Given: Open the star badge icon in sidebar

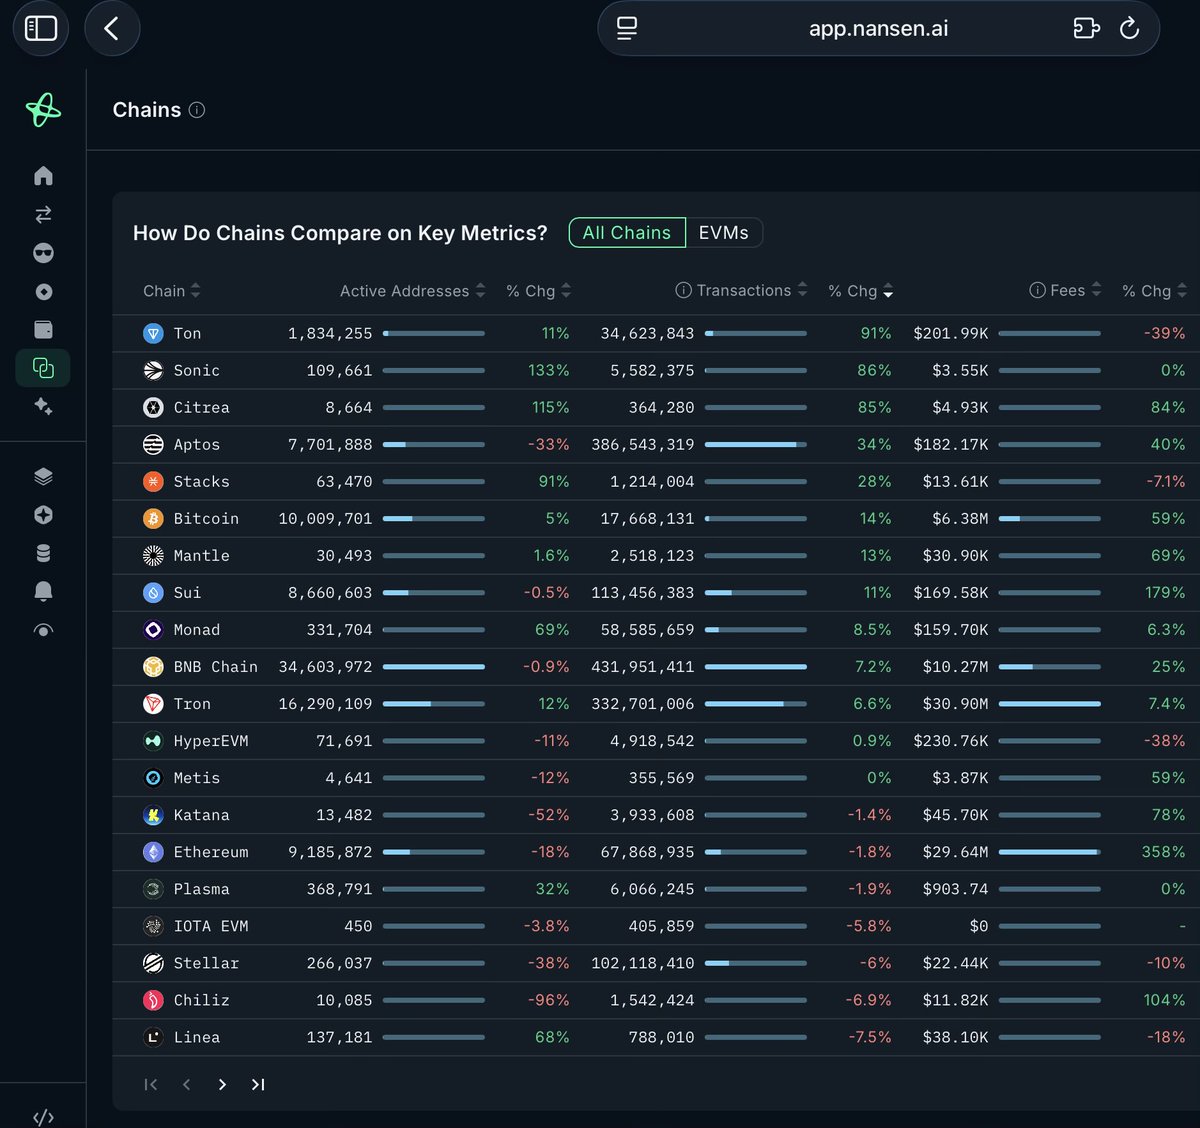Looking at the screenshot, I should 43,515.
